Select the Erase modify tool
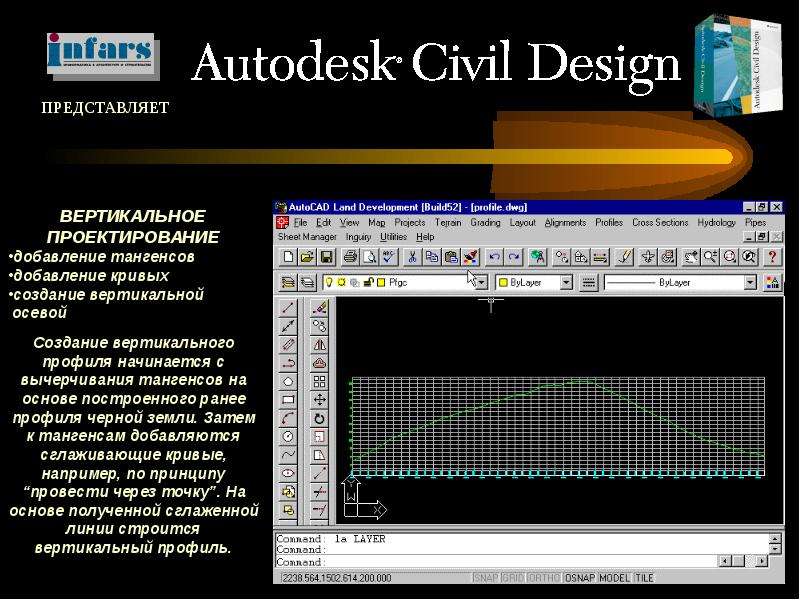The image size is (800, 600). 319,308
